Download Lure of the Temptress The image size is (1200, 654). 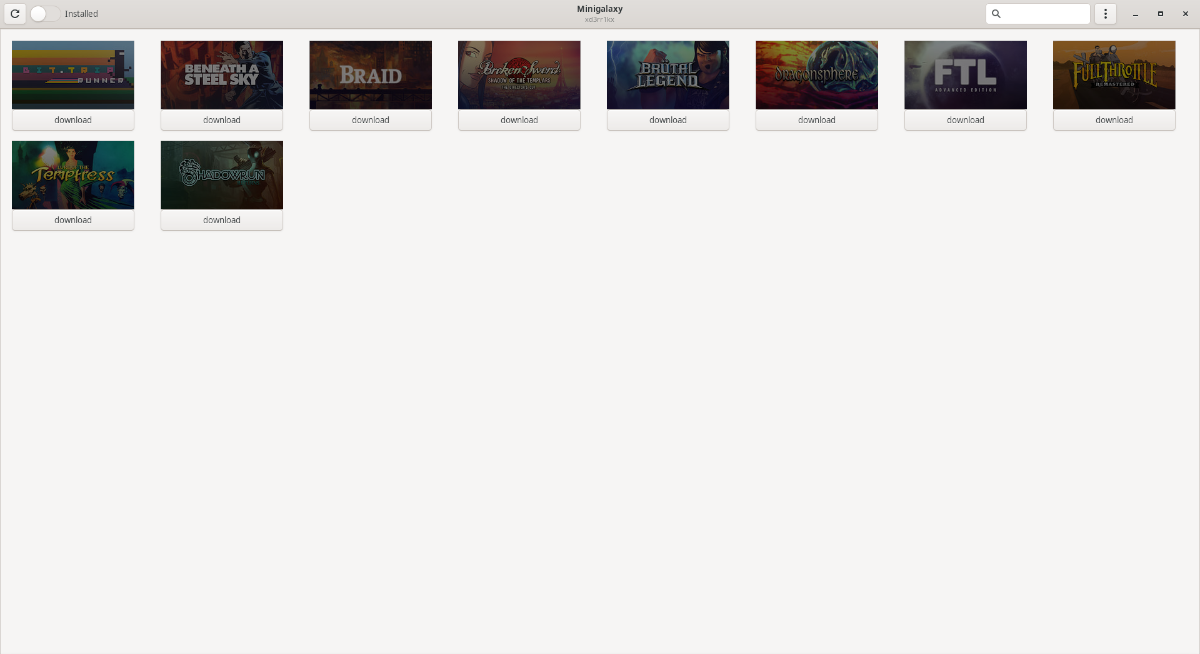pyautogui.click(x=73, y=219)
